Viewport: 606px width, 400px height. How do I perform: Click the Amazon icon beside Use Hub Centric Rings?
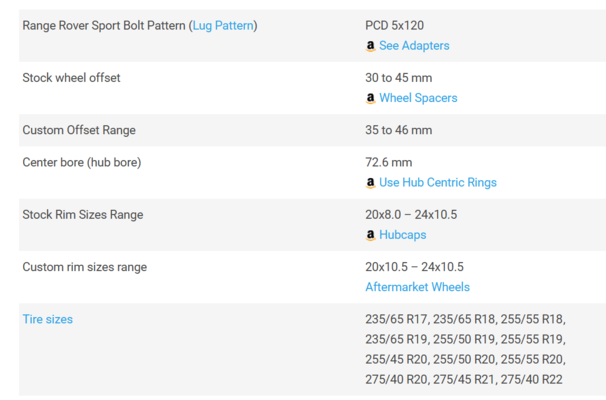(370, 183)
